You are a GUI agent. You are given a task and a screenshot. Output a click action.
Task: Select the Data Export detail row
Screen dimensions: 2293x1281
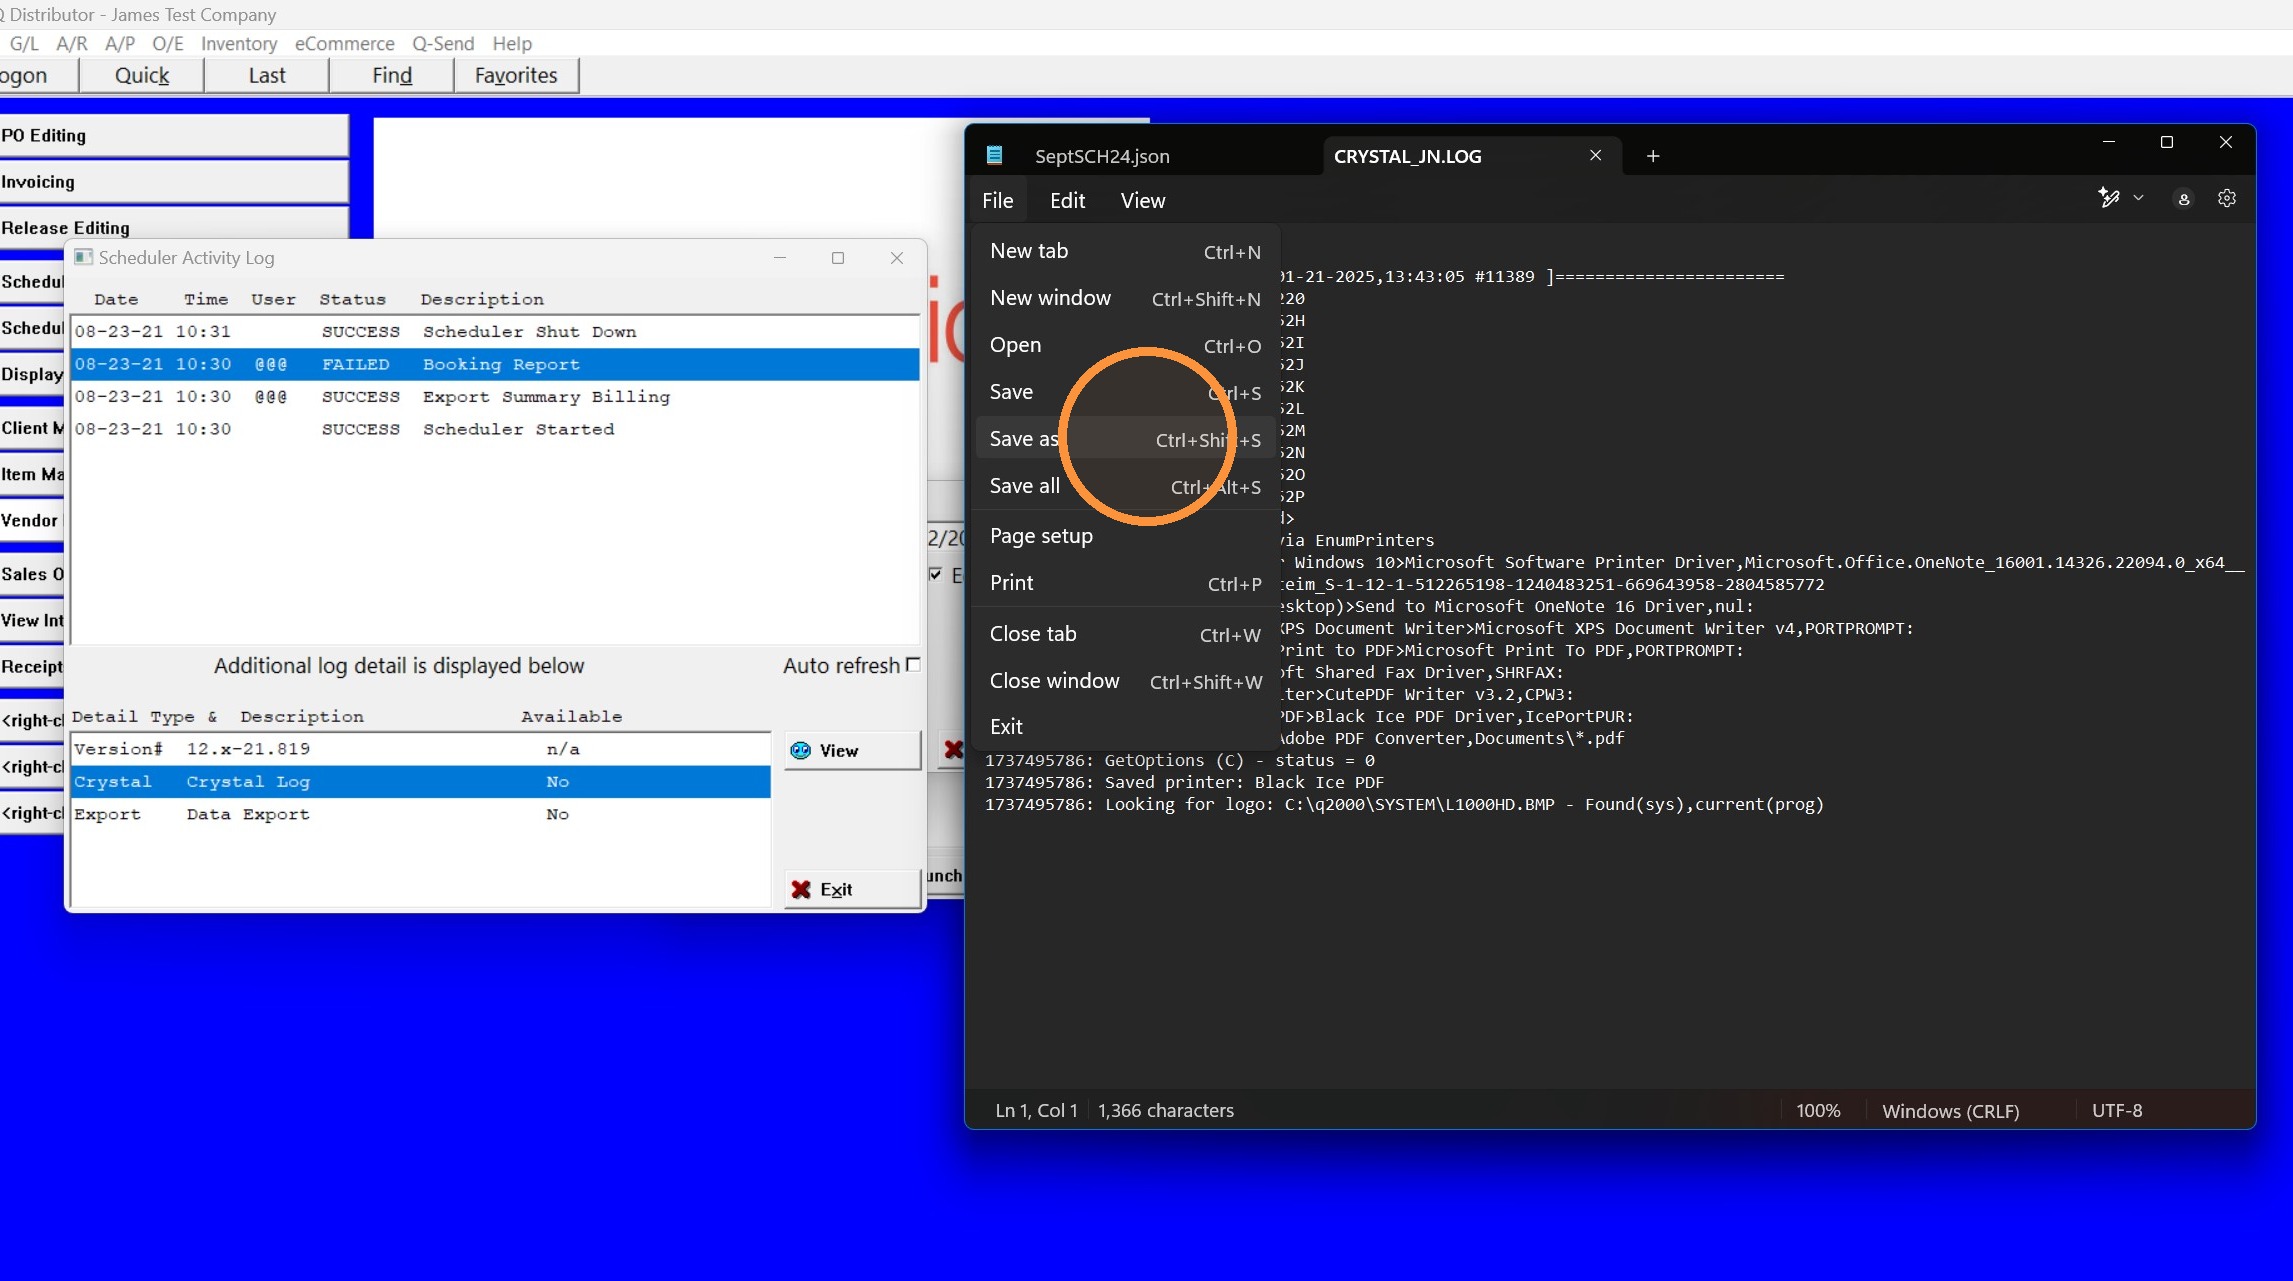click(x=421, y=814)
